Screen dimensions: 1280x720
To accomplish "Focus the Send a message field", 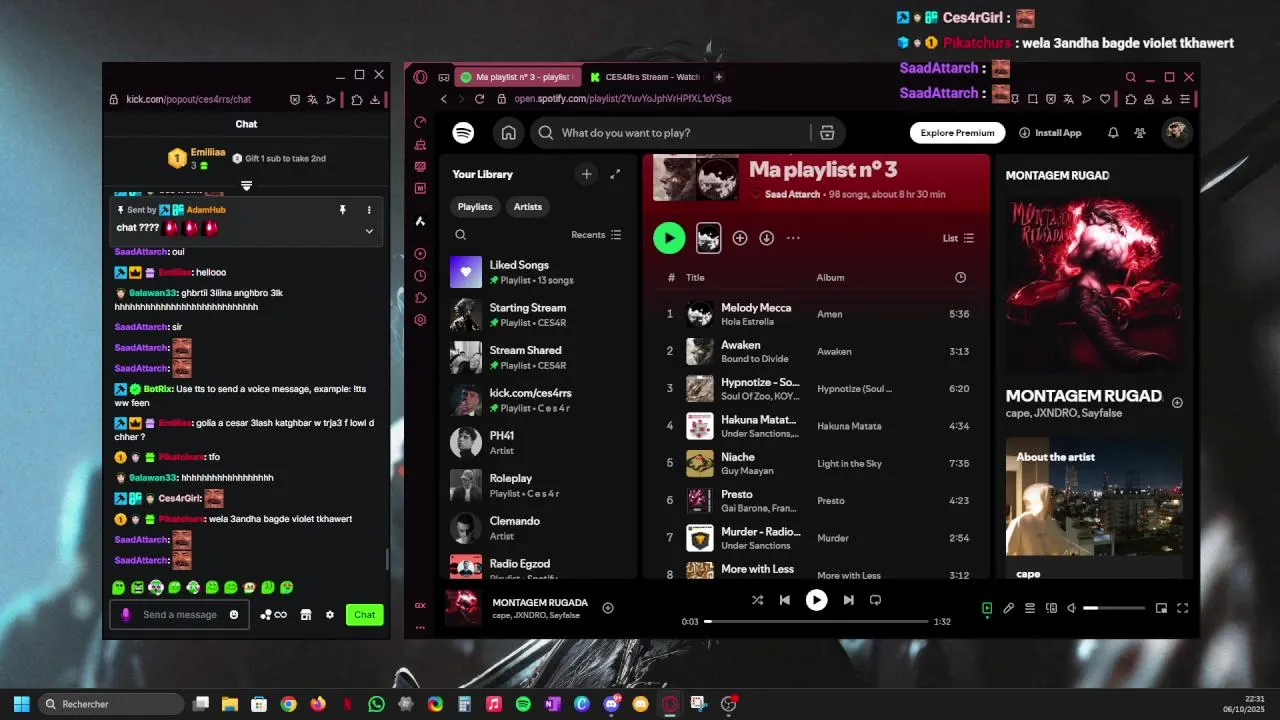I will coord(179,615).
